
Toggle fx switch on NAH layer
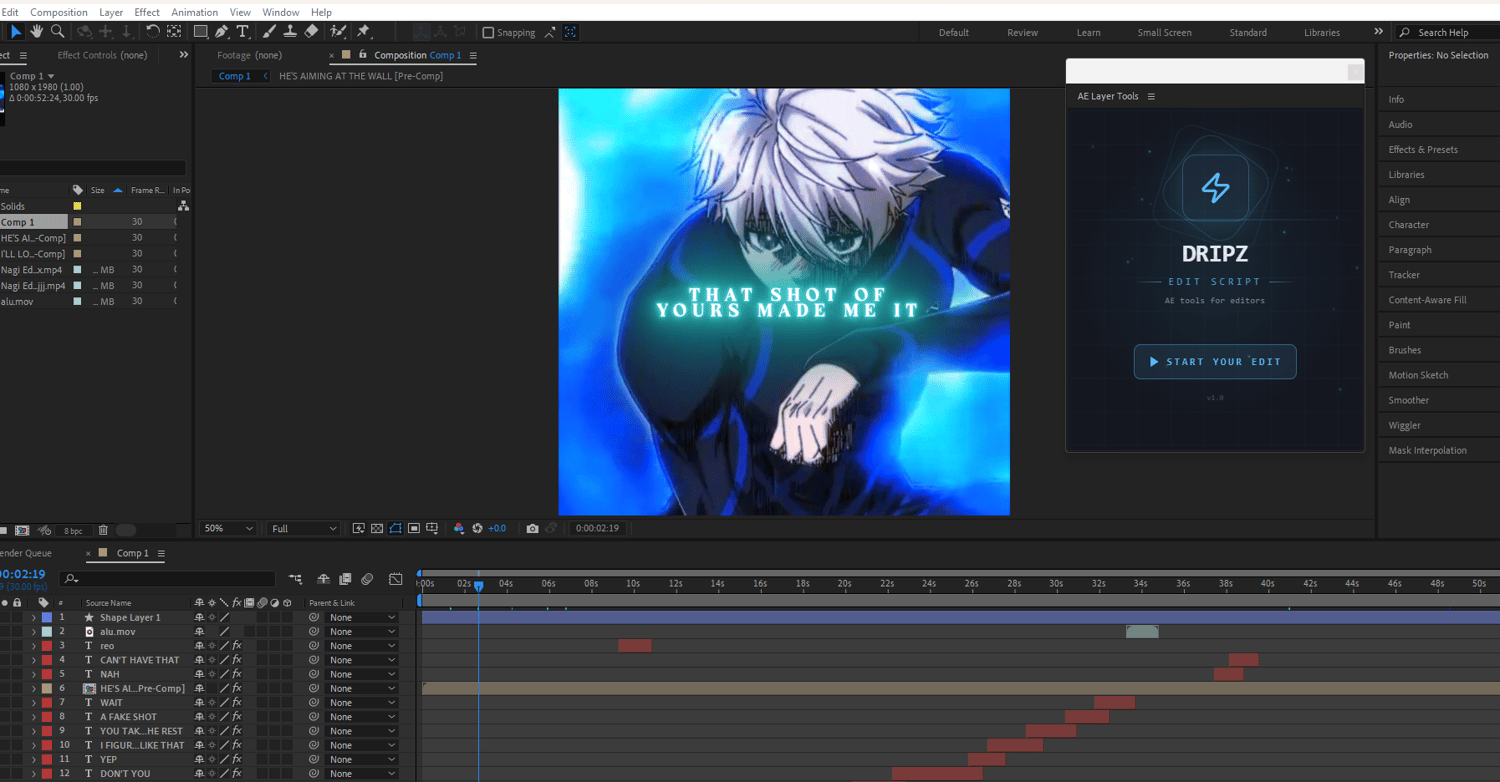(237, 674)
